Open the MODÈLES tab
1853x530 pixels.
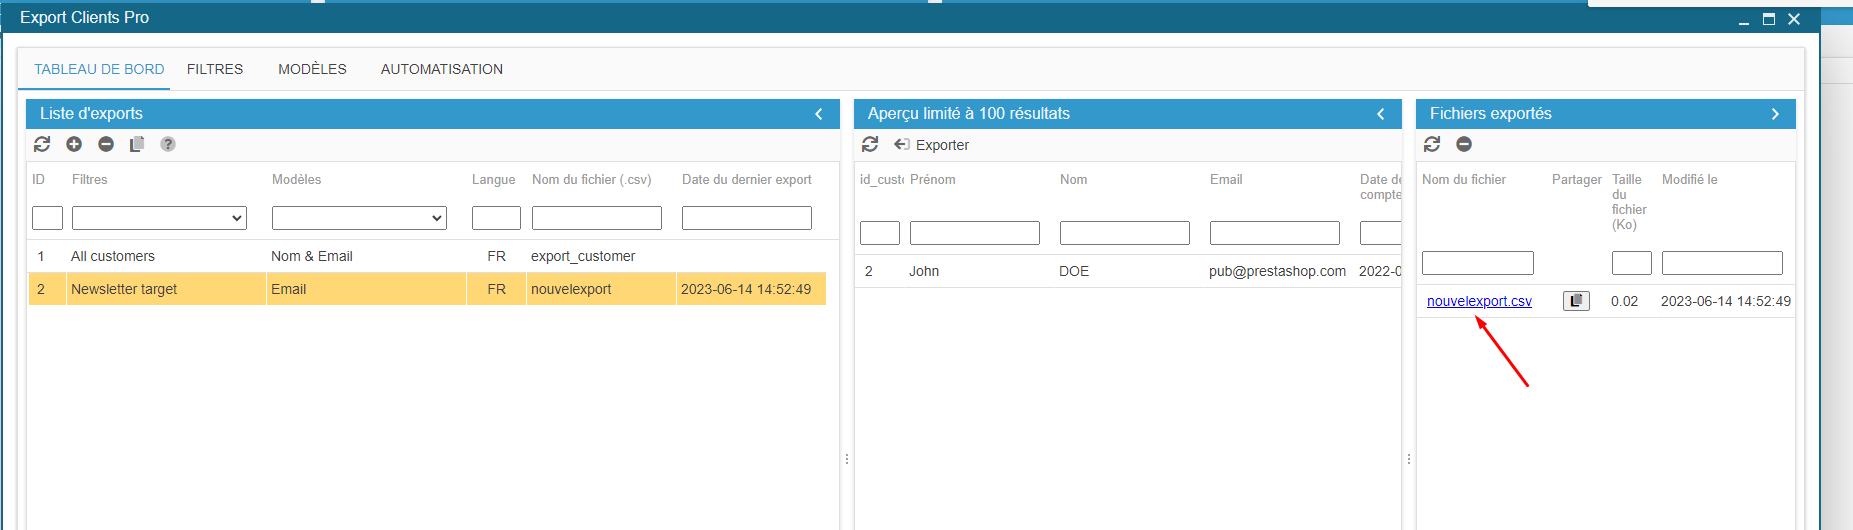(312, 69)
